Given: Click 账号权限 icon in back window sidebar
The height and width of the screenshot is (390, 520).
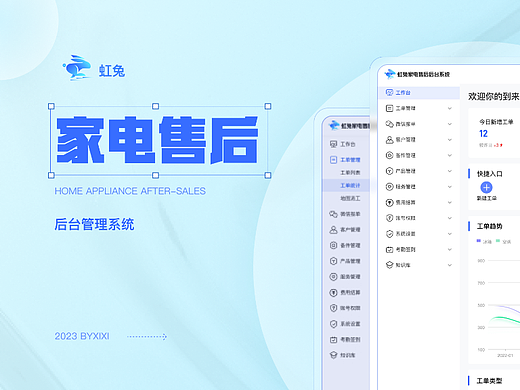Looking at the screenshot, I should [x=333, y=308].
